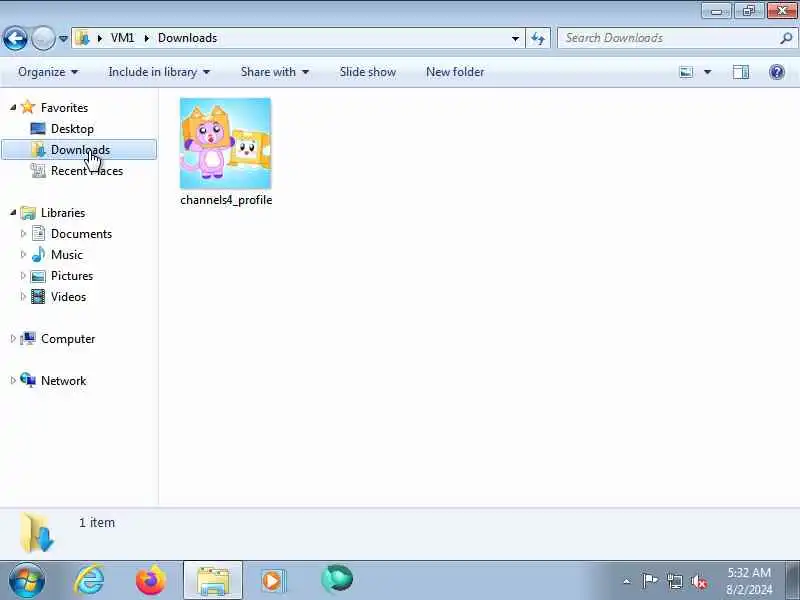This screenshot has width=800, height=600.
Task: Open the Documents library
Action: coord(81,234)
